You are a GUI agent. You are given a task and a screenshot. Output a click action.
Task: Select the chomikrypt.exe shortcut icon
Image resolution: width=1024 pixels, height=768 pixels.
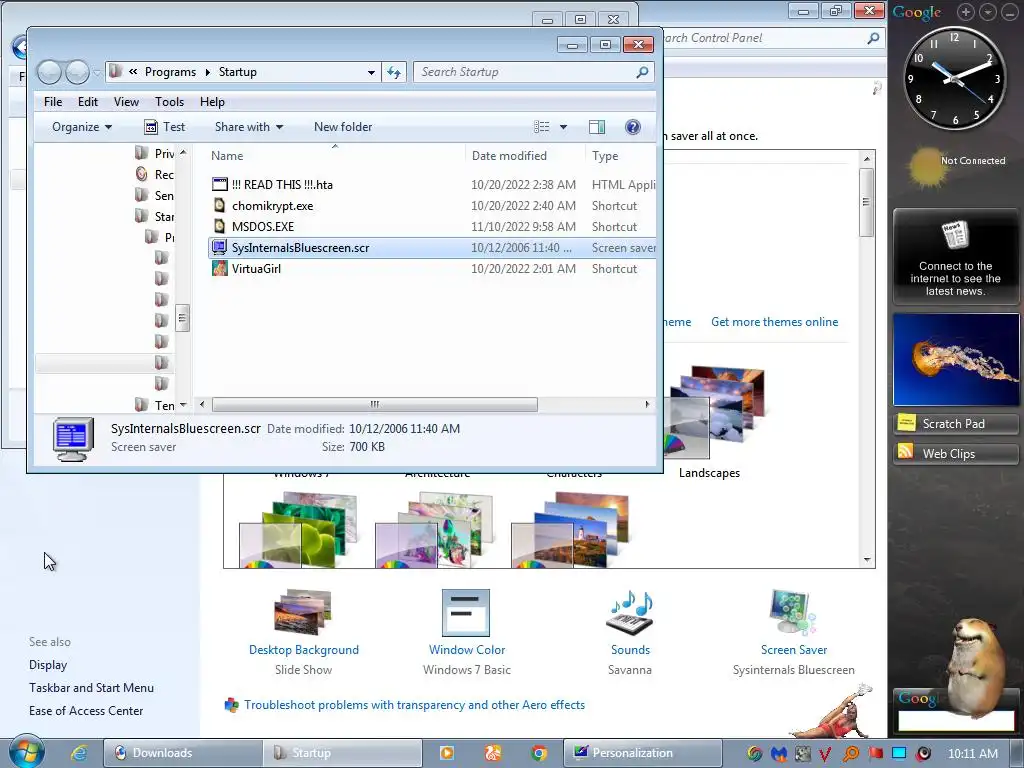pyautogui.click(x=219, y=205)
